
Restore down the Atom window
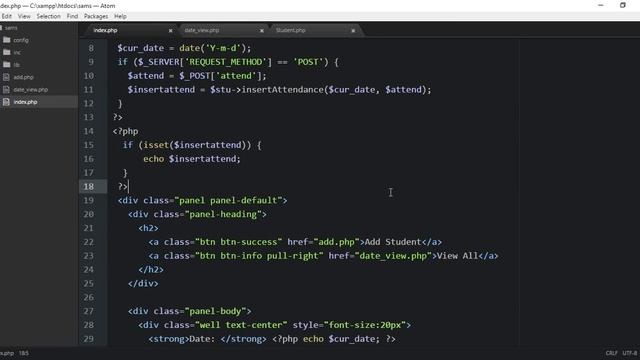tap(623, 5)
